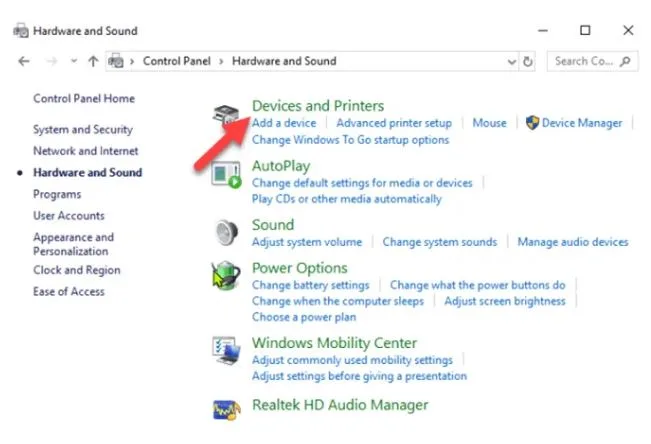
Task: Select the Control Panel breadcrumb
Action: pos(177,61)
